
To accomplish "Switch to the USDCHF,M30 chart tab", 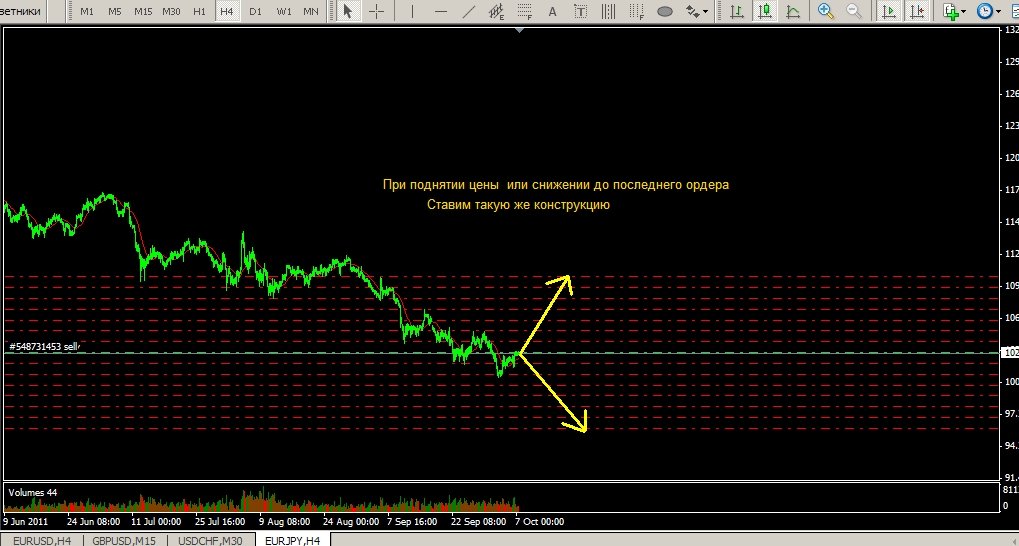I will 210,540.
